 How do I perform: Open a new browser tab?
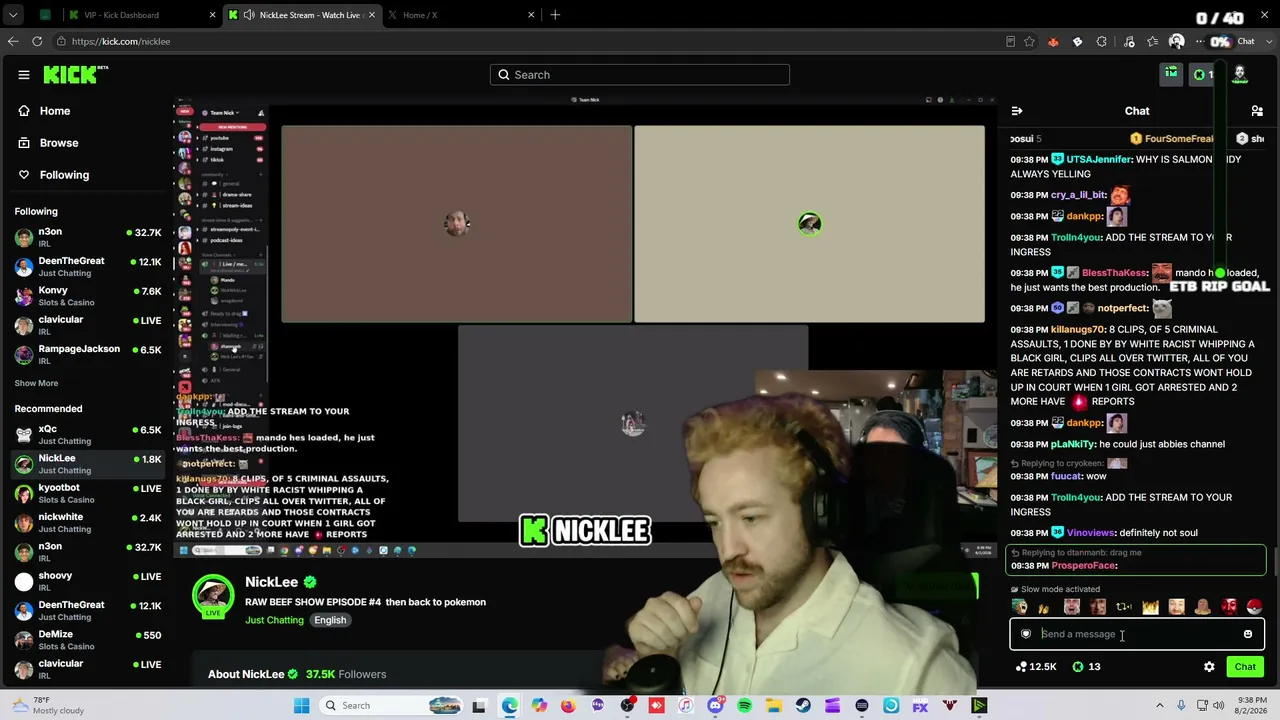pyautogui.click(x=555, y=15)
